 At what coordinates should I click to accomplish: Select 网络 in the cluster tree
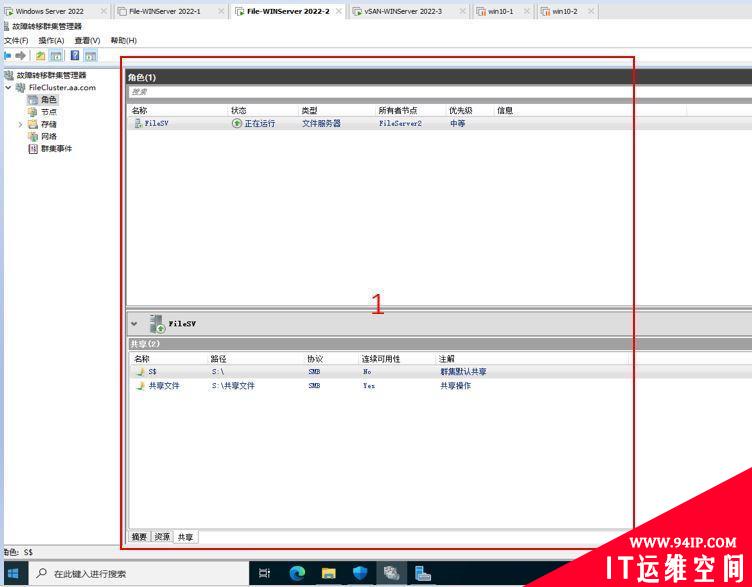tap(48, 137)
